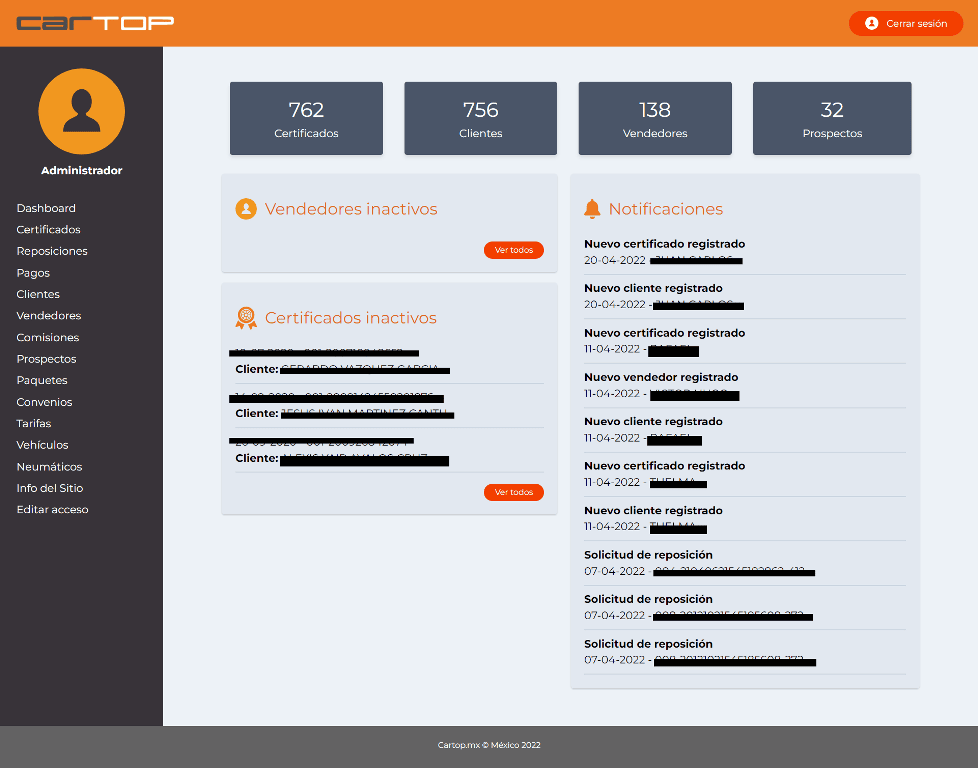Select Editar acceso in sidebar

click(x=52, y=510)
